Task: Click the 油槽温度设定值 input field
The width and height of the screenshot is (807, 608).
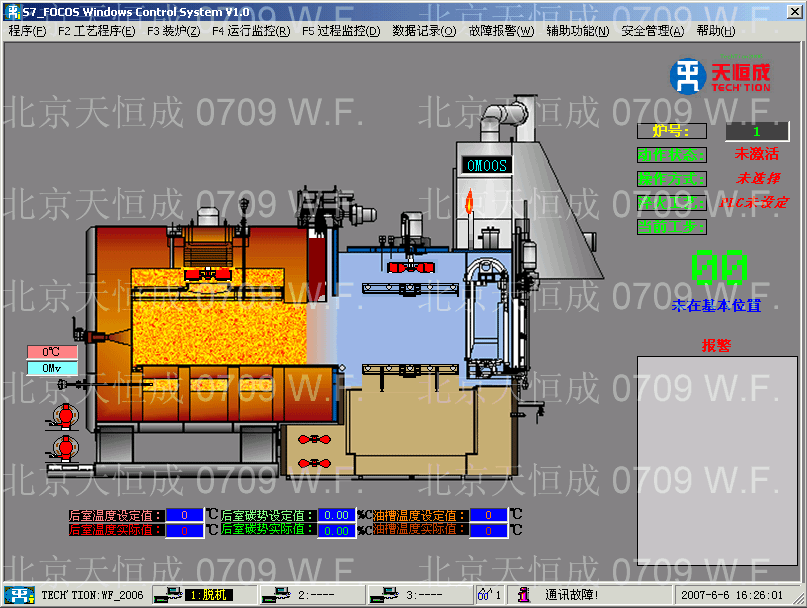Action: click(489, 515)
